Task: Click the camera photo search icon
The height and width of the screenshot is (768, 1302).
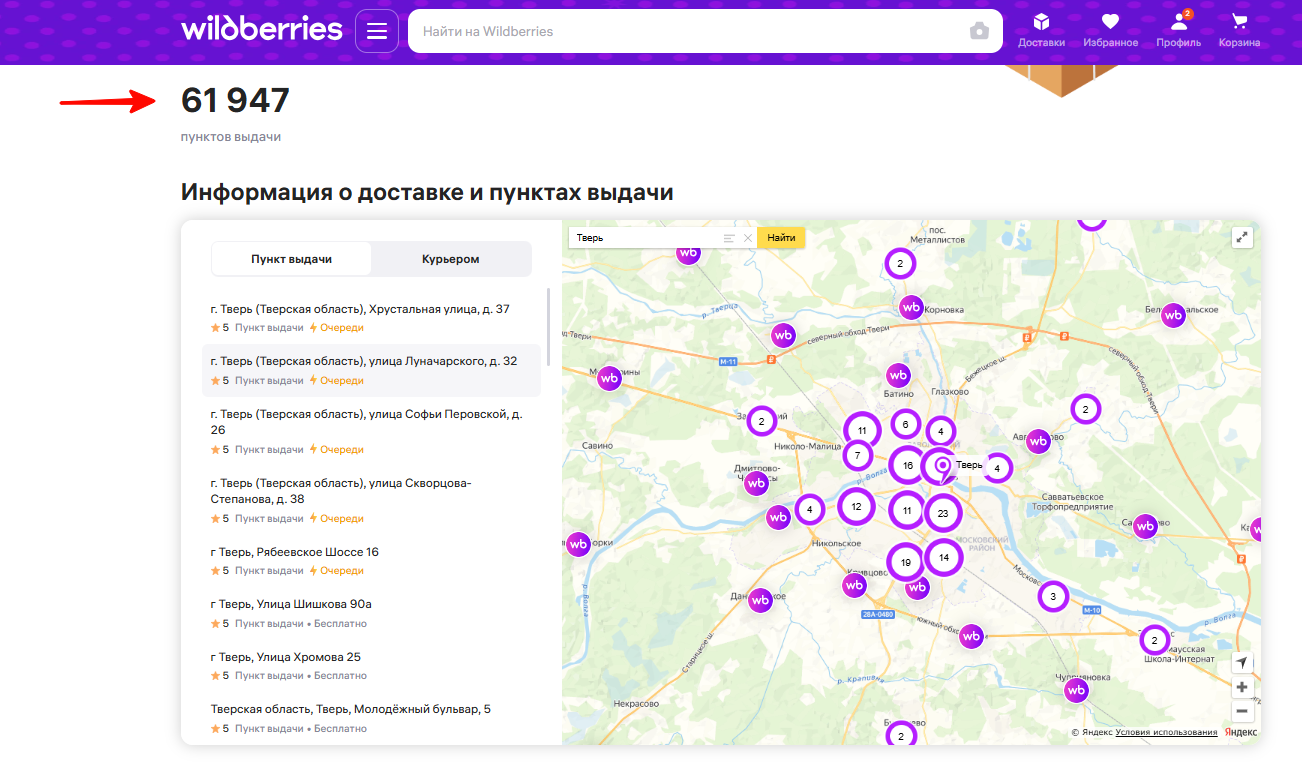Action: coord(979,31)
